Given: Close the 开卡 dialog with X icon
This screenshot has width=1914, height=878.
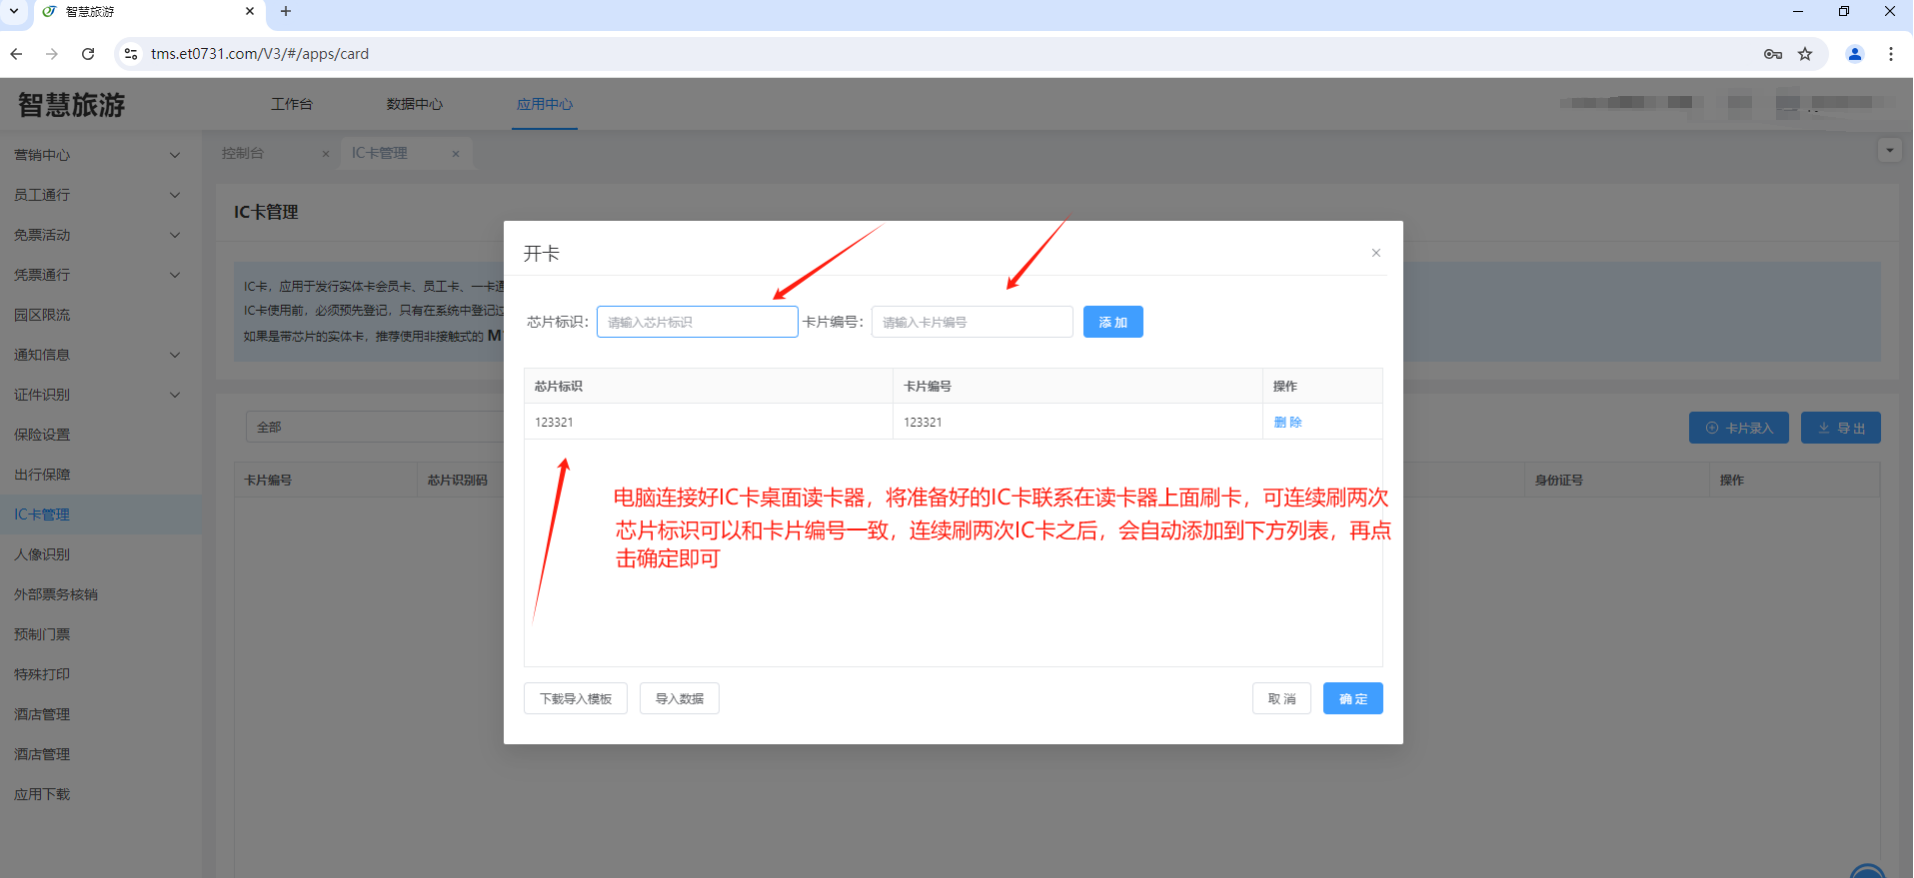Looking at the screenshot, I should [x=1376, y=253].
